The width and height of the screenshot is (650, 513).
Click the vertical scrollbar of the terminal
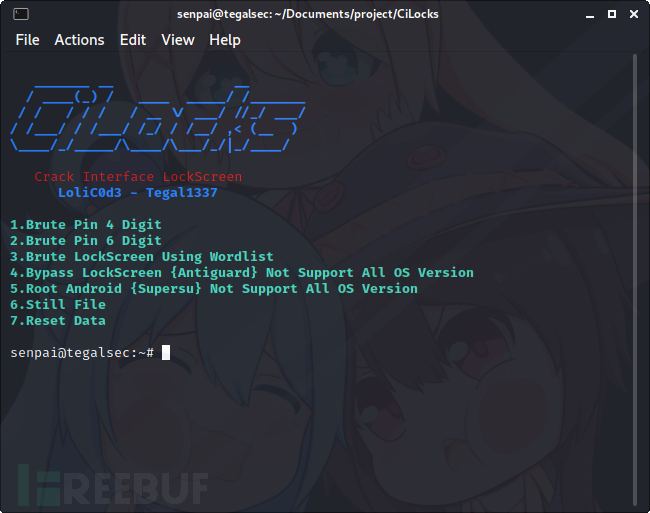coord(635,280)
